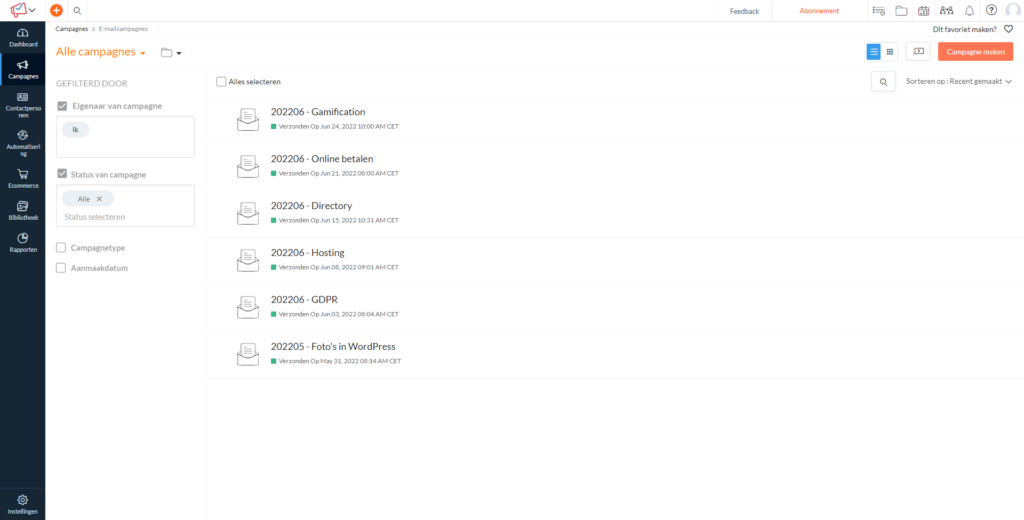Click the Ik owner chip

[75, 130]
